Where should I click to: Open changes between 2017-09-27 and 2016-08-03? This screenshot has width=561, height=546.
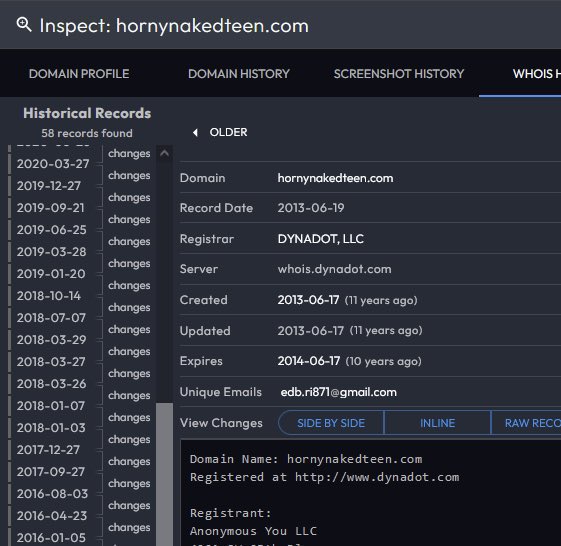point(129,483)
